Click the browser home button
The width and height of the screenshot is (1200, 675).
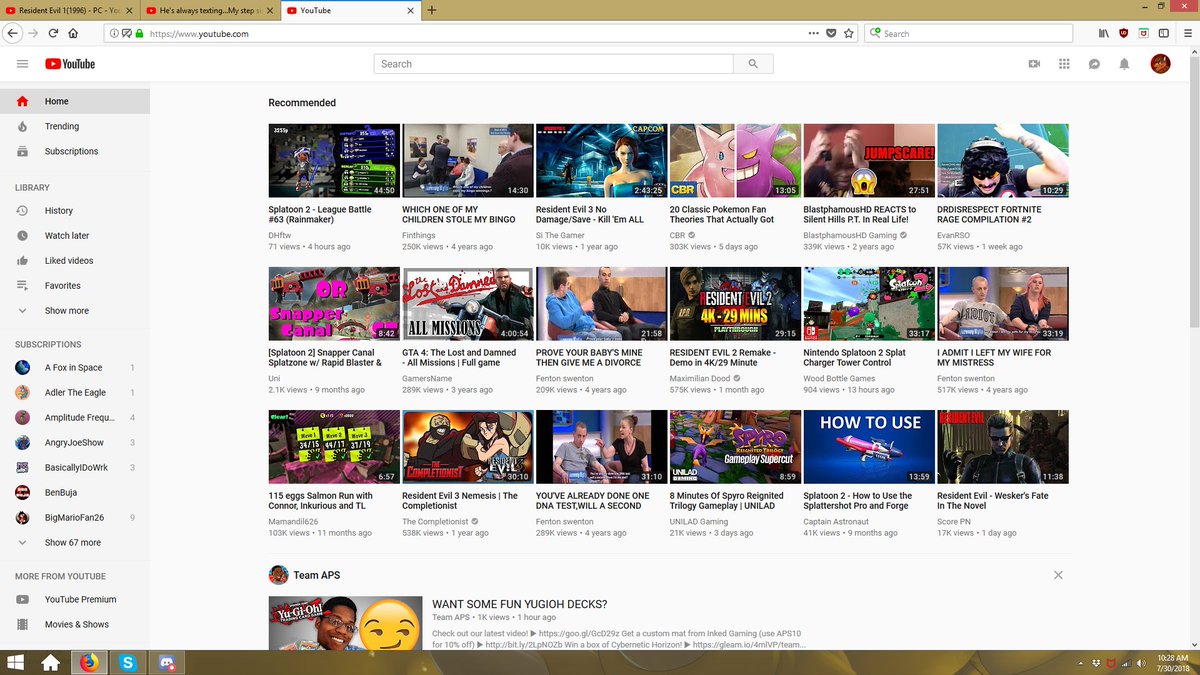tap(73, 33)
